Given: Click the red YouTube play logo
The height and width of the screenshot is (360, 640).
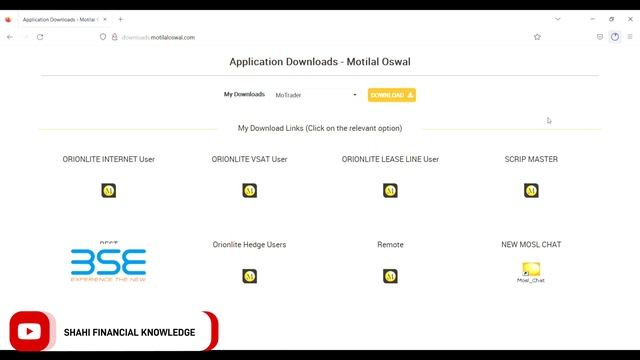Looking at the screenshot, I should click(29, 331).
